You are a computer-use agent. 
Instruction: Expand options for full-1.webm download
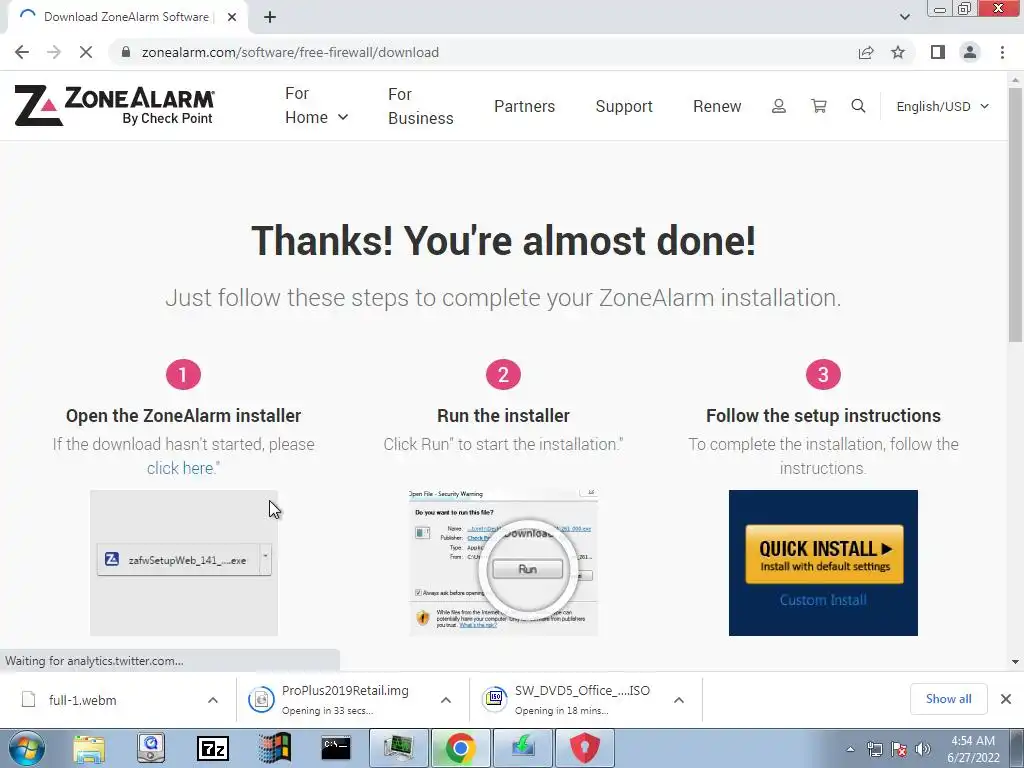[x=213, y=700]
